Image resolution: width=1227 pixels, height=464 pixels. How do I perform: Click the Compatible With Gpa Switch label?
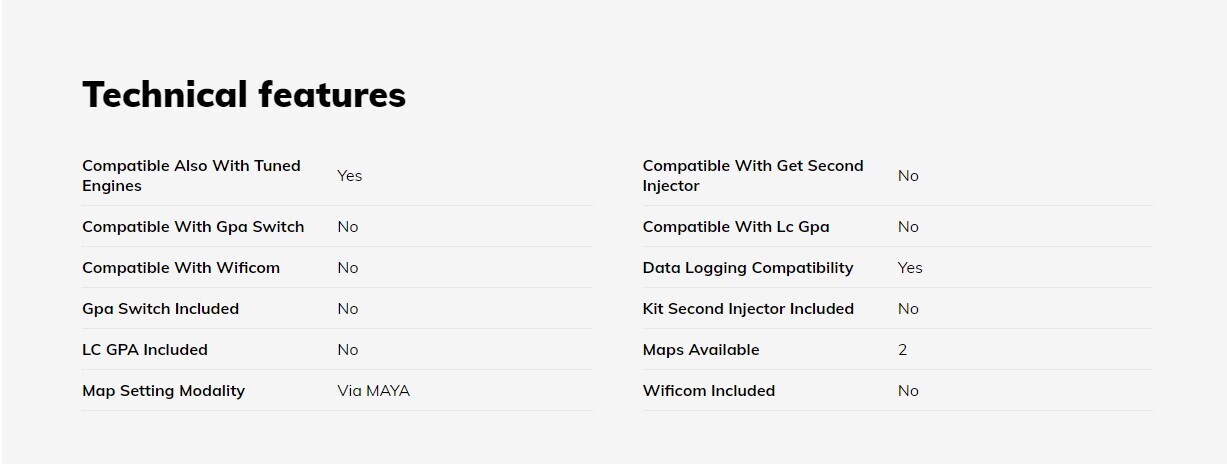[193, 227]
